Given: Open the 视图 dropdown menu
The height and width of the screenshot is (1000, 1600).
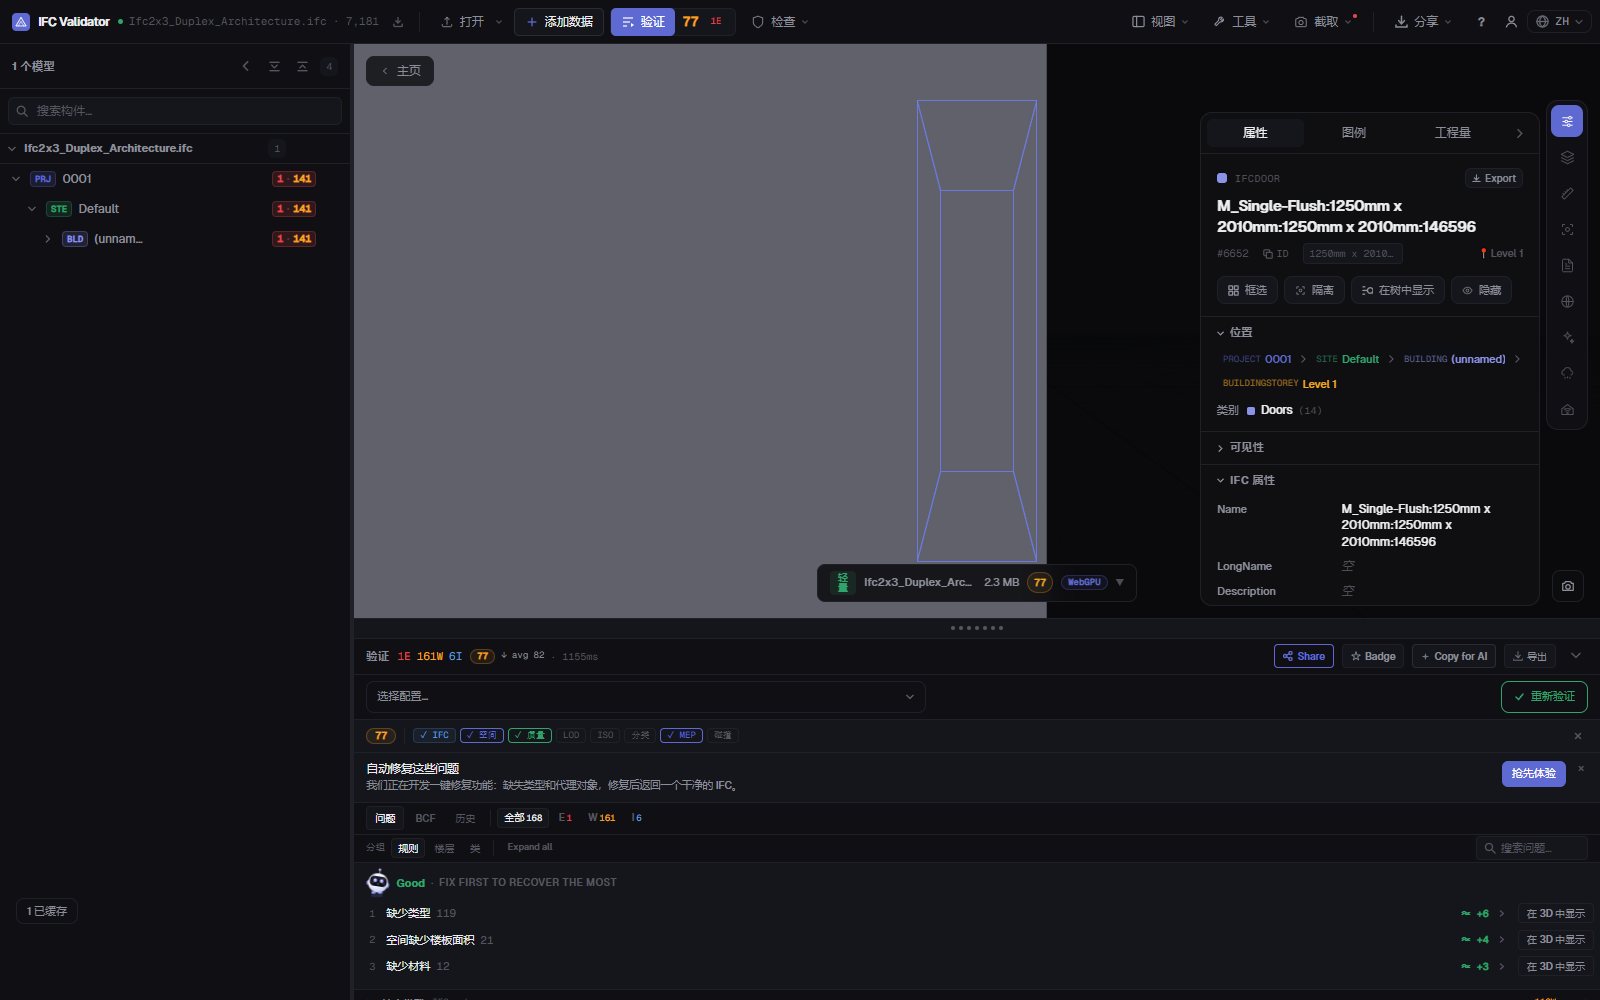Looking at the screenshot, I should pos(1160,22).
